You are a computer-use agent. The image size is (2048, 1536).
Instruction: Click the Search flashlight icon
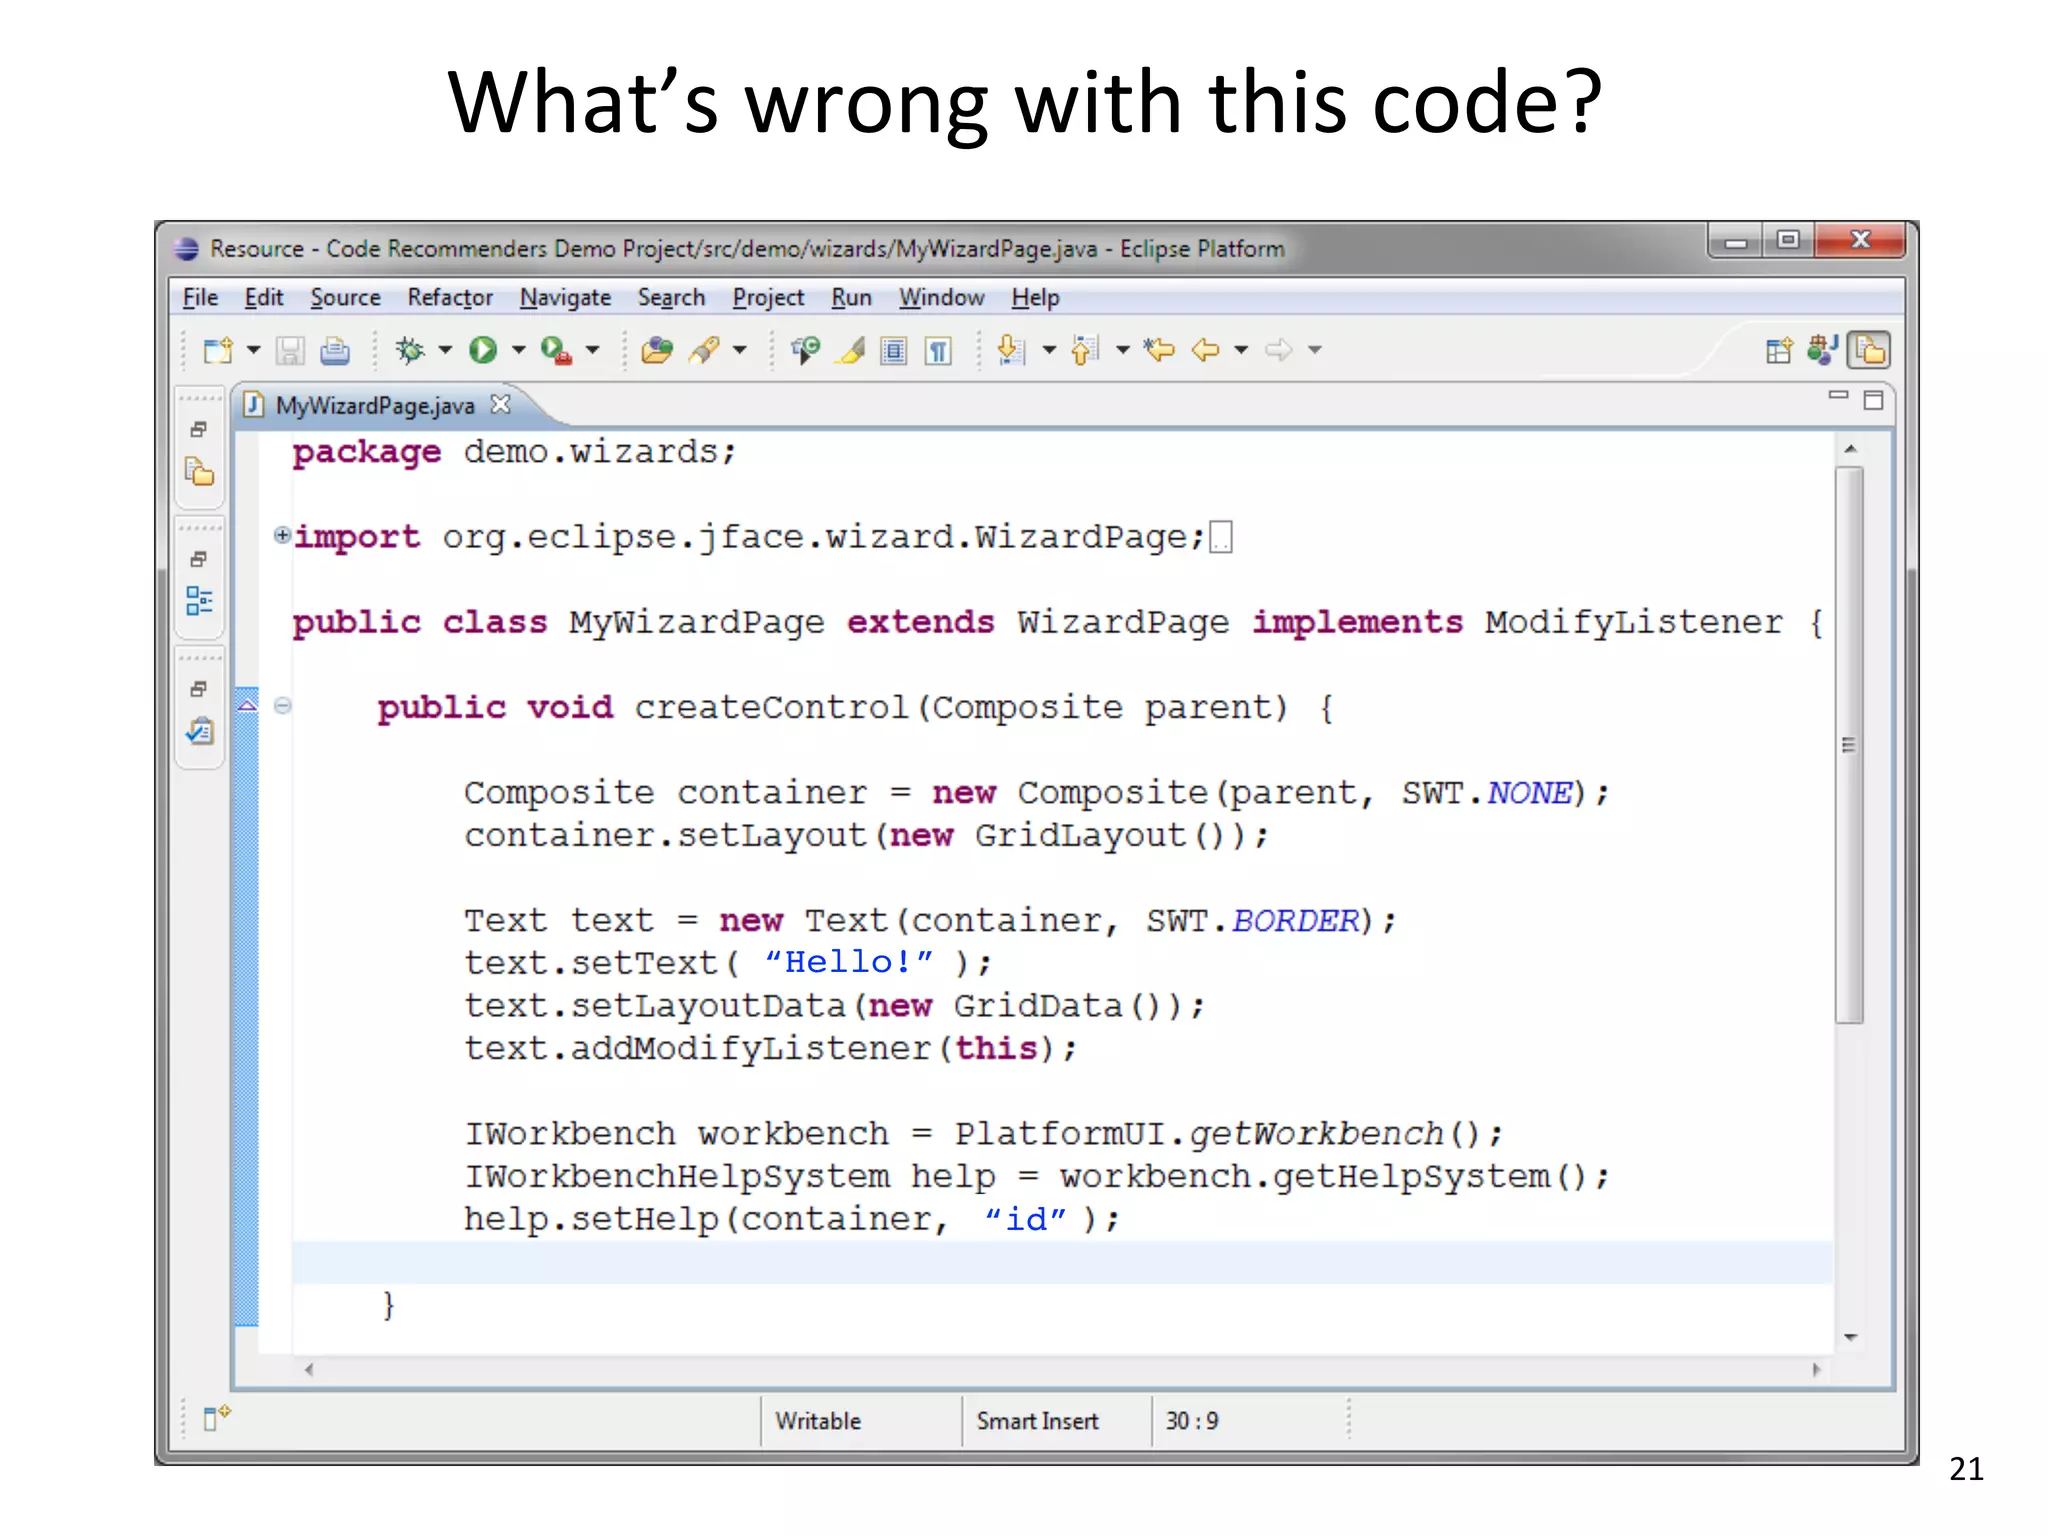(x=705, y=350)
